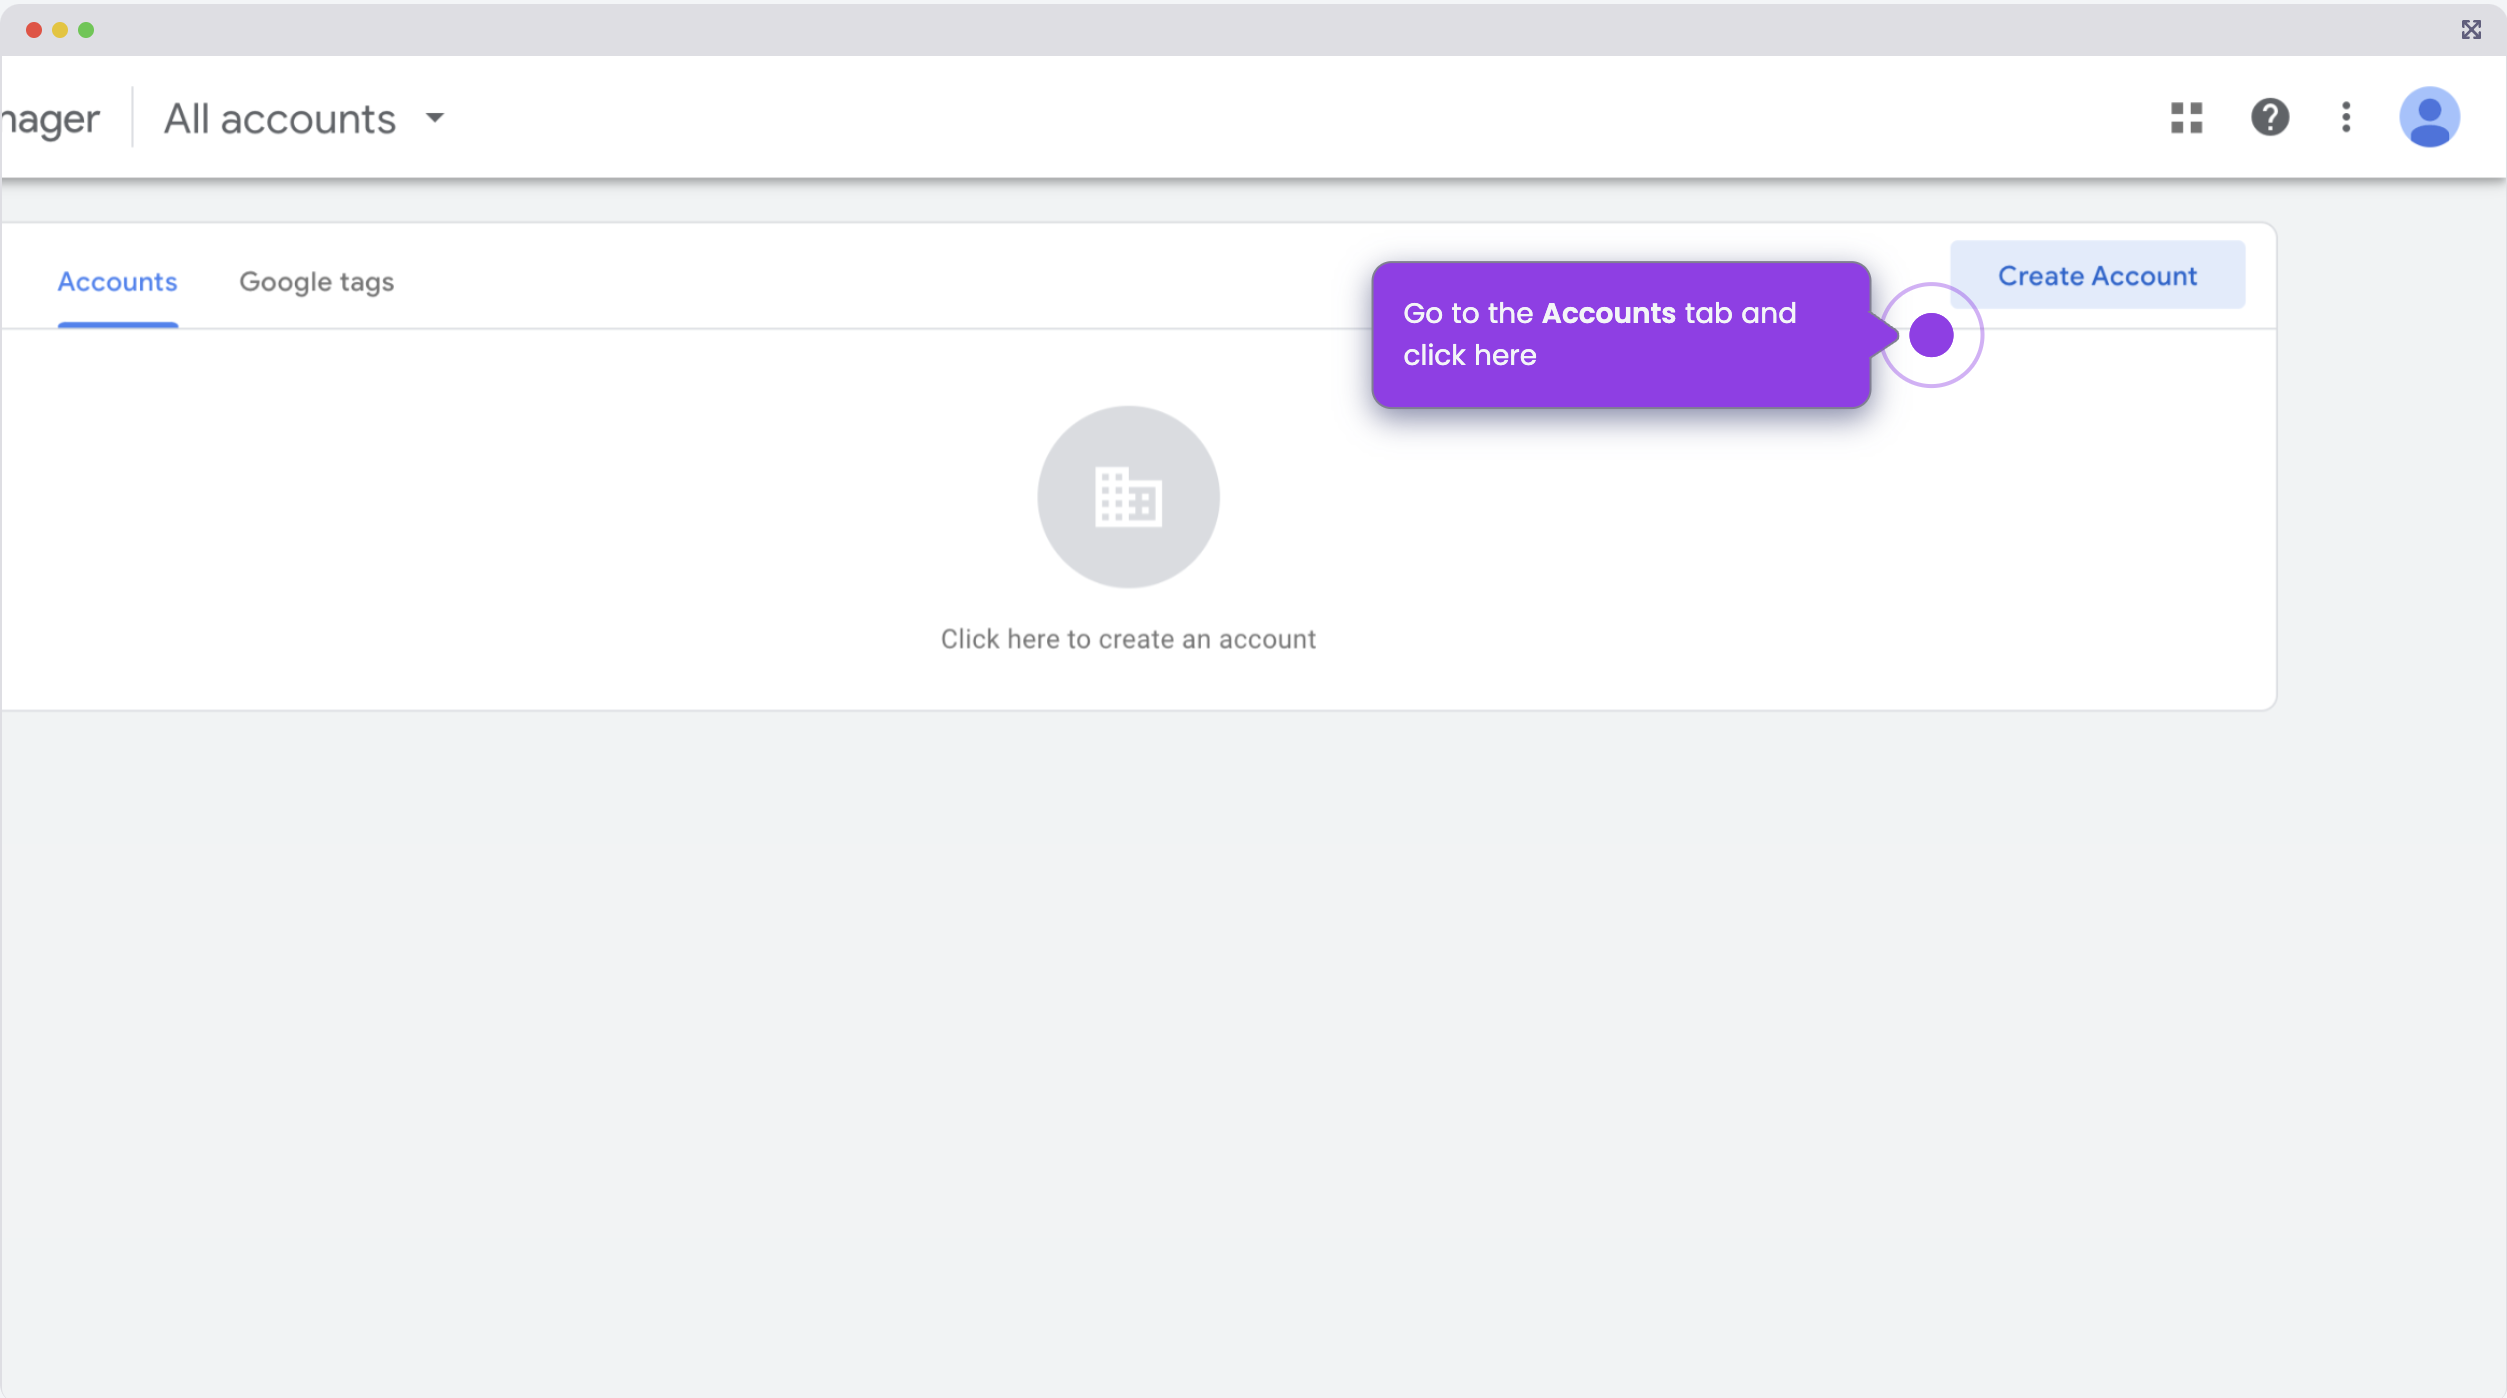Click the green maximize window button

[86, 30]
